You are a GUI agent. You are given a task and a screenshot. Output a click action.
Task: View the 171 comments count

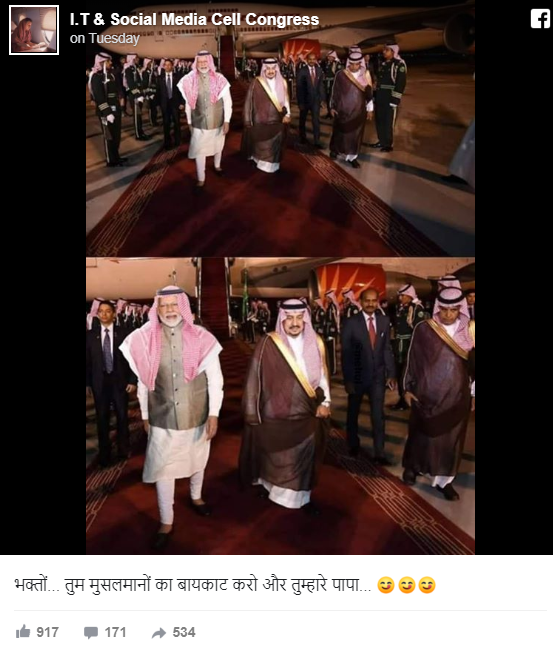pyautogui.click(x=115, y=632)
